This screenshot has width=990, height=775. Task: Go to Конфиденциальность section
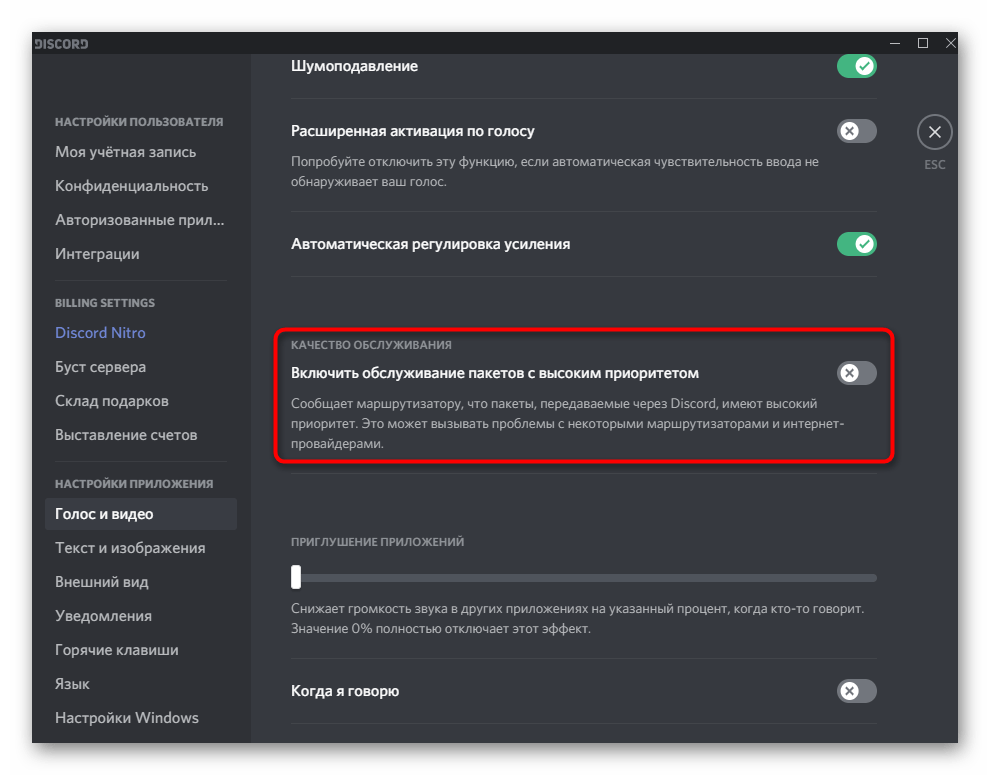pos(131,186)
